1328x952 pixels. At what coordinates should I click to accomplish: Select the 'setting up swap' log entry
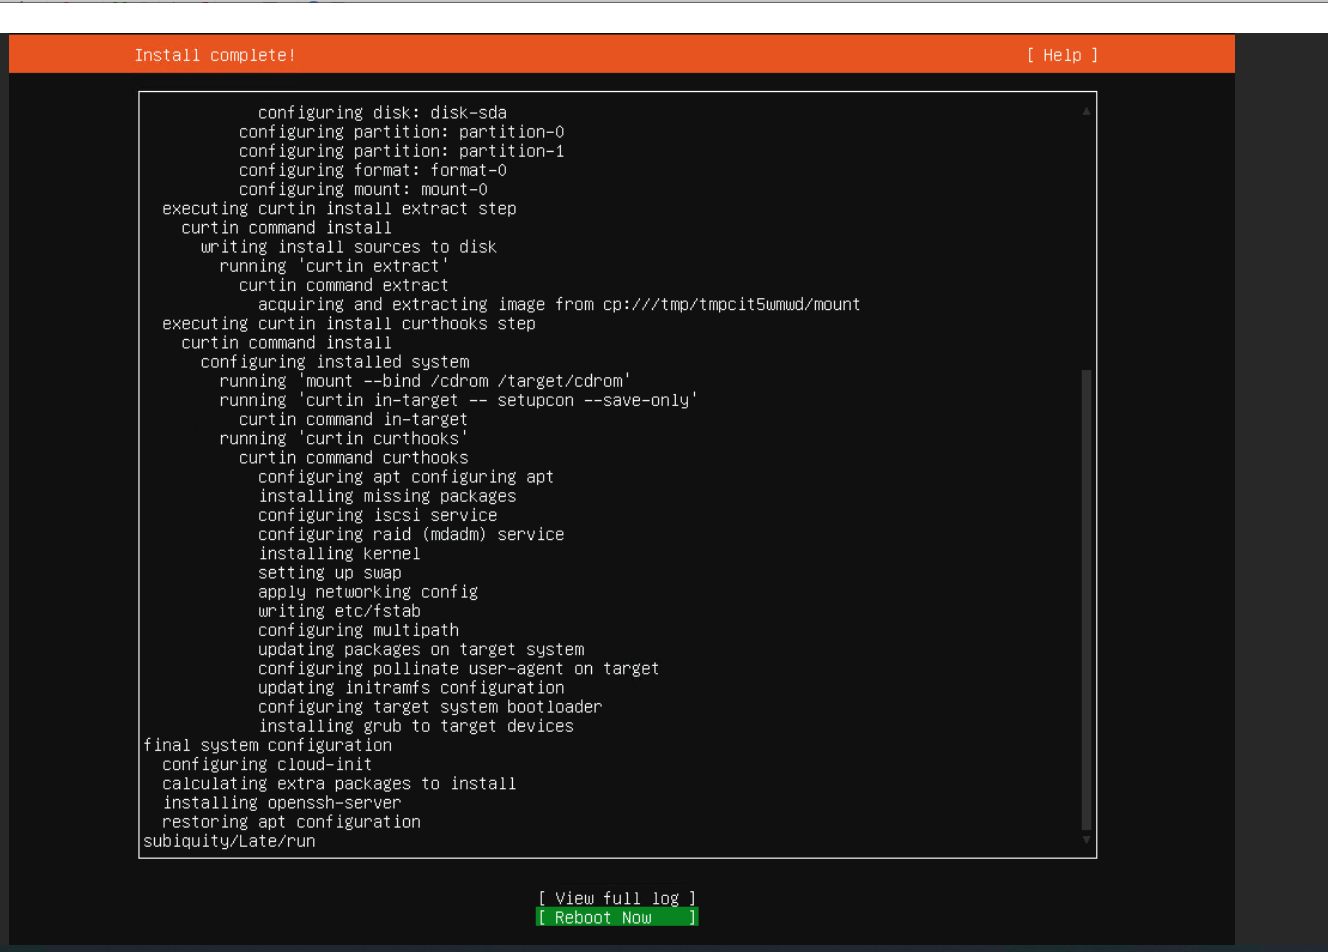pyautogui.click(x=329, y=573)
